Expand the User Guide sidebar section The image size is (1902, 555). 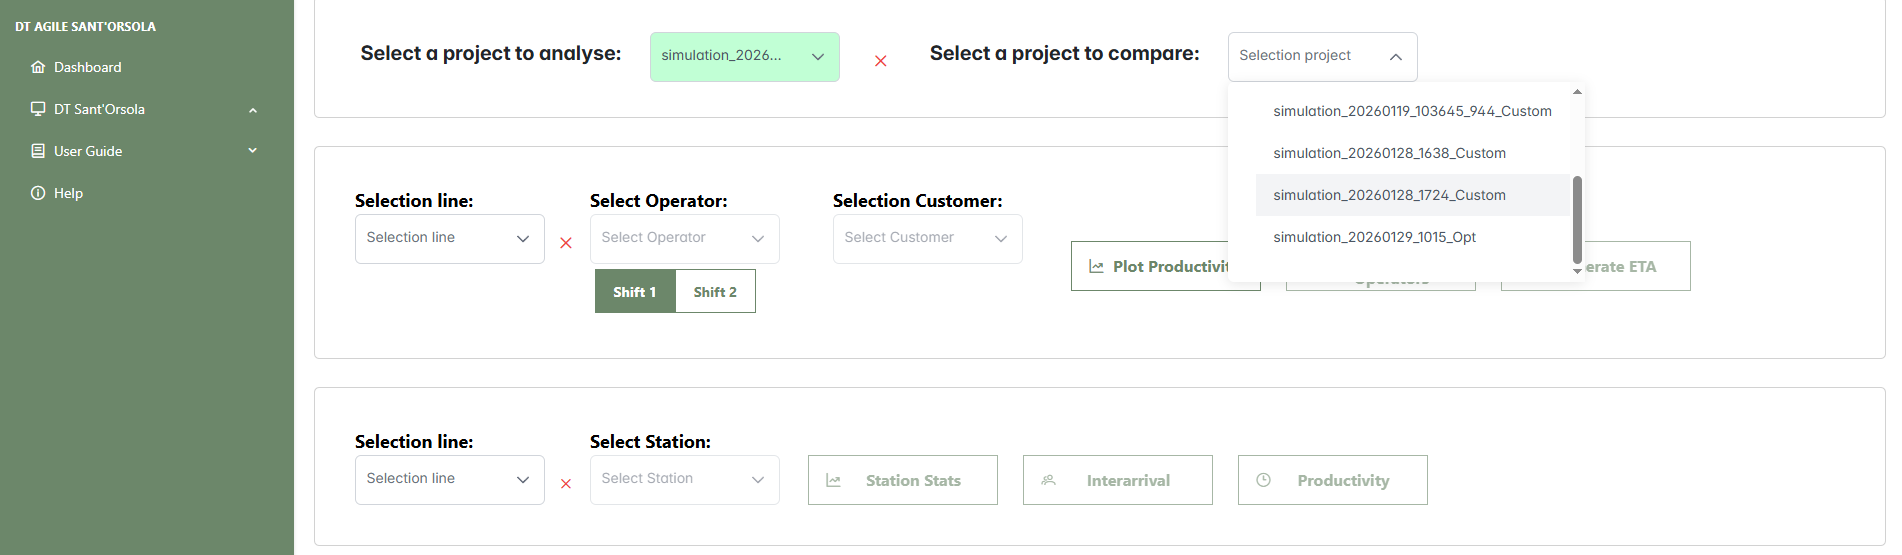253,151
